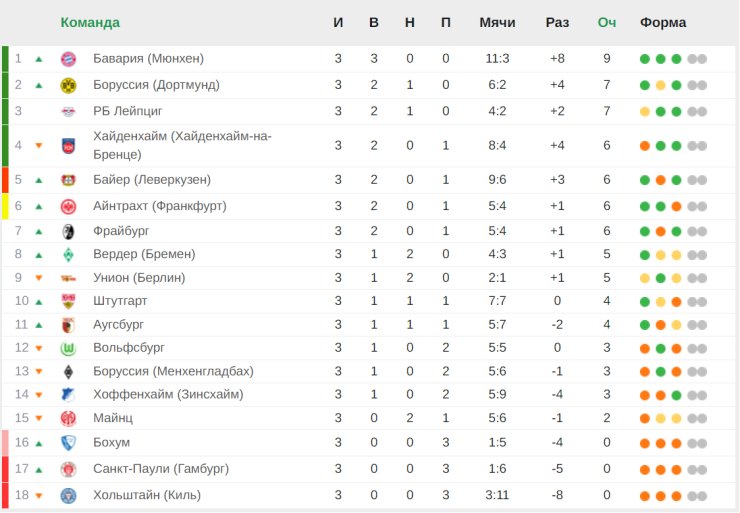740x513 pixels.
Task: Sort table by the Оч points column
Action: tap(606, 22)
